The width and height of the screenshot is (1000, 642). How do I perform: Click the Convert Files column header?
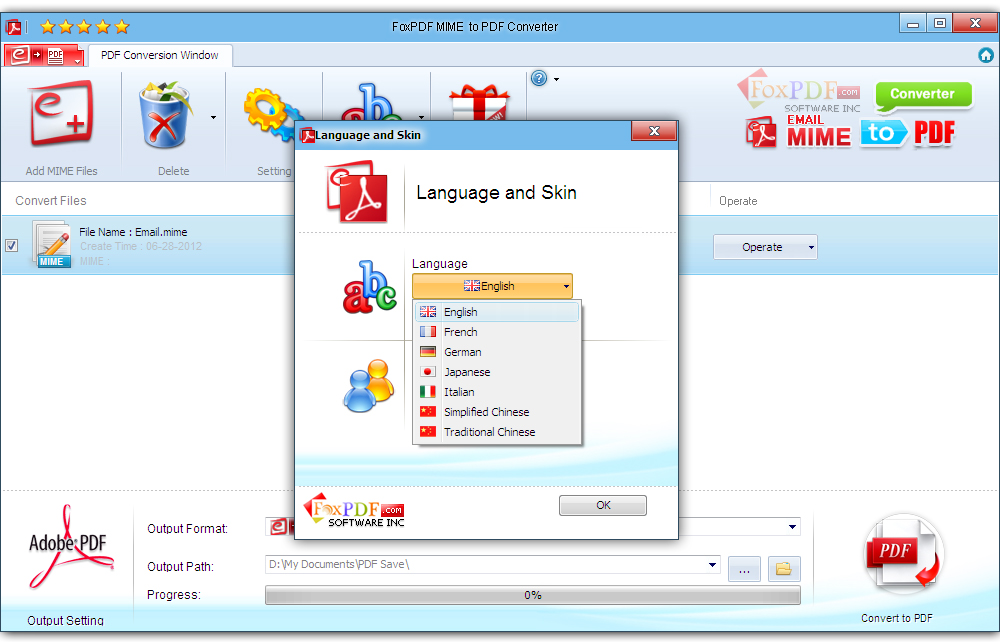tap(51, 201)
